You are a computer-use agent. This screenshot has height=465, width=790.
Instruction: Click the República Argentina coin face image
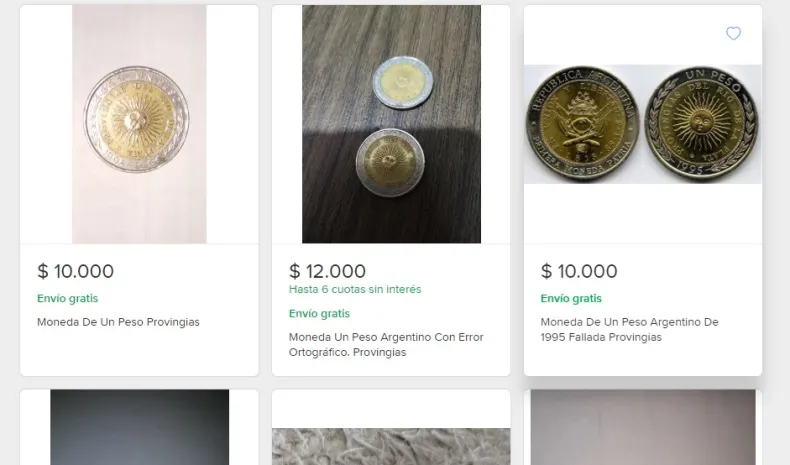click(x=583, y=123)
